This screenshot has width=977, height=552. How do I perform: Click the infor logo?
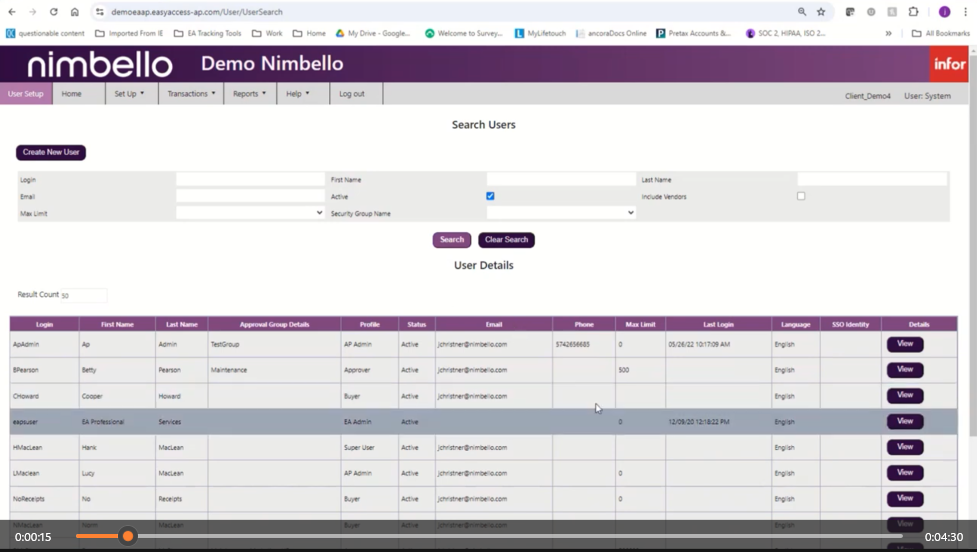pos(949,64)
